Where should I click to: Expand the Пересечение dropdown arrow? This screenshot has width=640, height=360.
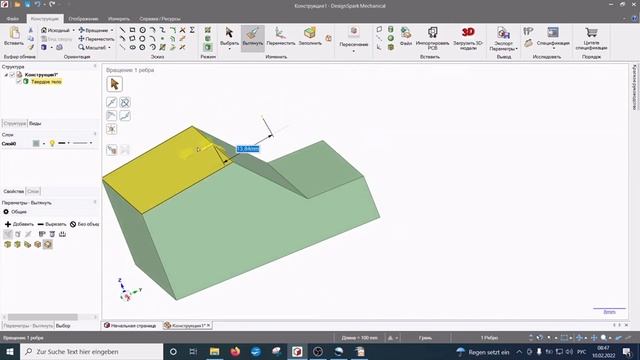(353, 51)
